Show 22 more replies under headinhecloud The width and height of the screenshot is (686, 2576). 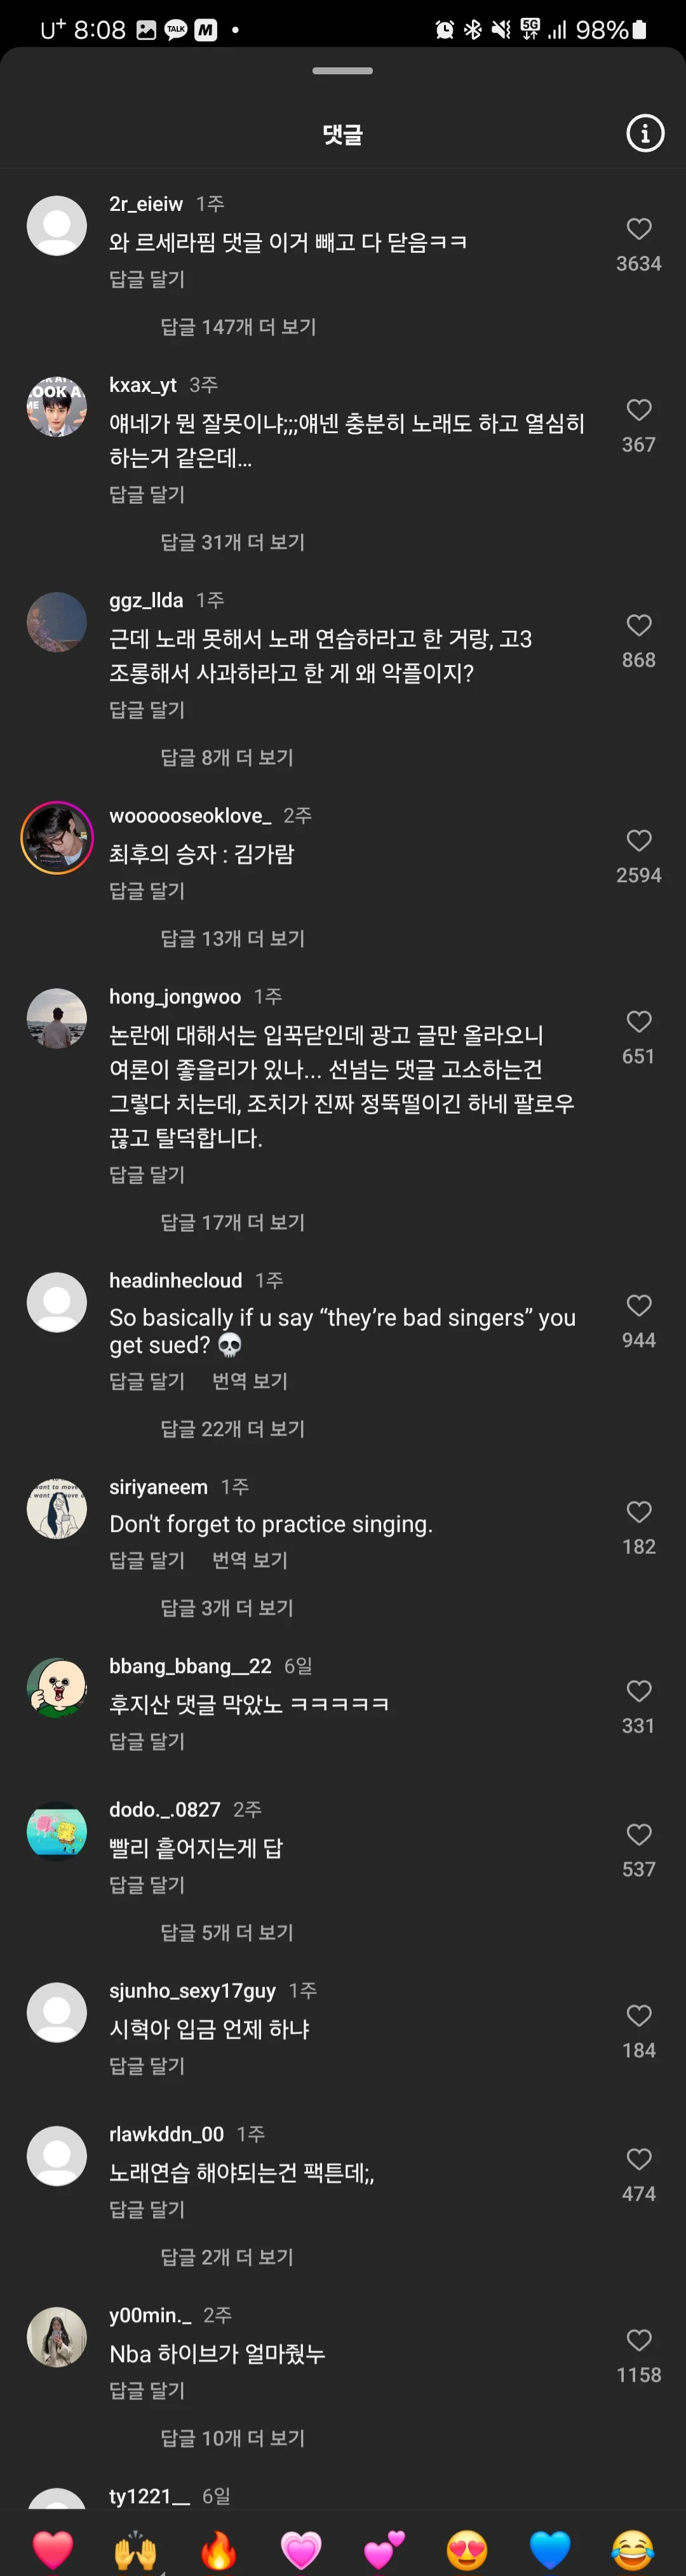tap(232, 1429)
